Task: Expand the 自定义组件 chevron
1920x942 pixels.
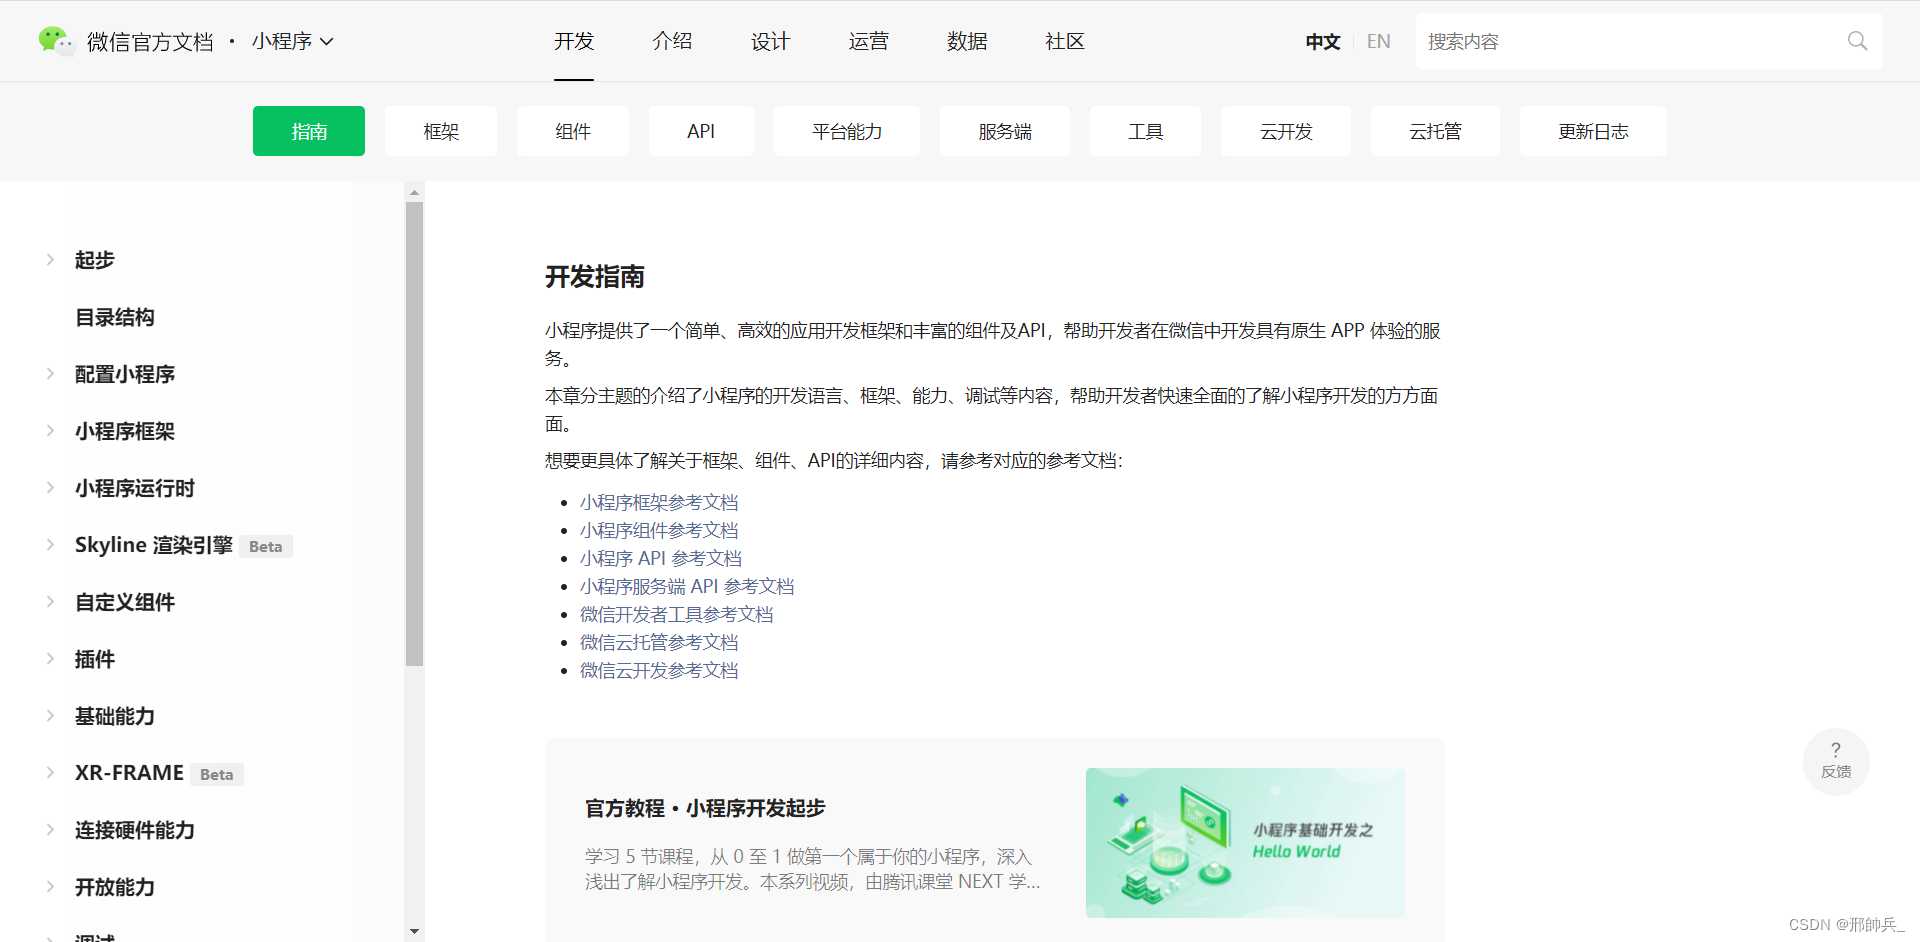Action: click(x=50, y=602)
